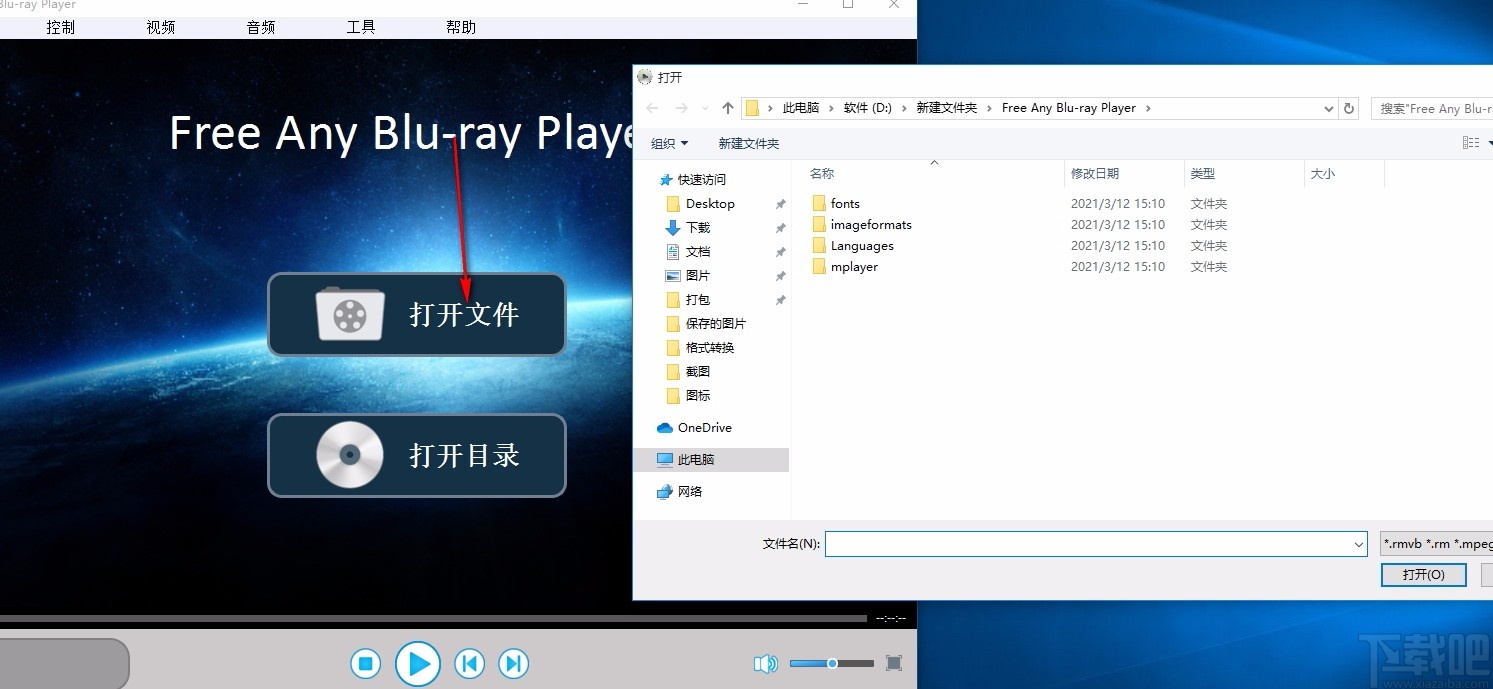Click 新建文件夹 to create a folder
This screenshot has height=689, width=1493.
(748, 143)
